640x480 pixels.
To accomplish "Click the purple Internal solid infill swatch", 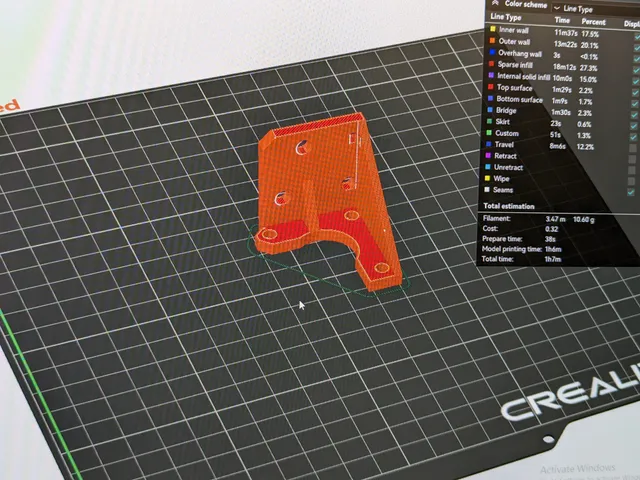I will 491,75.
